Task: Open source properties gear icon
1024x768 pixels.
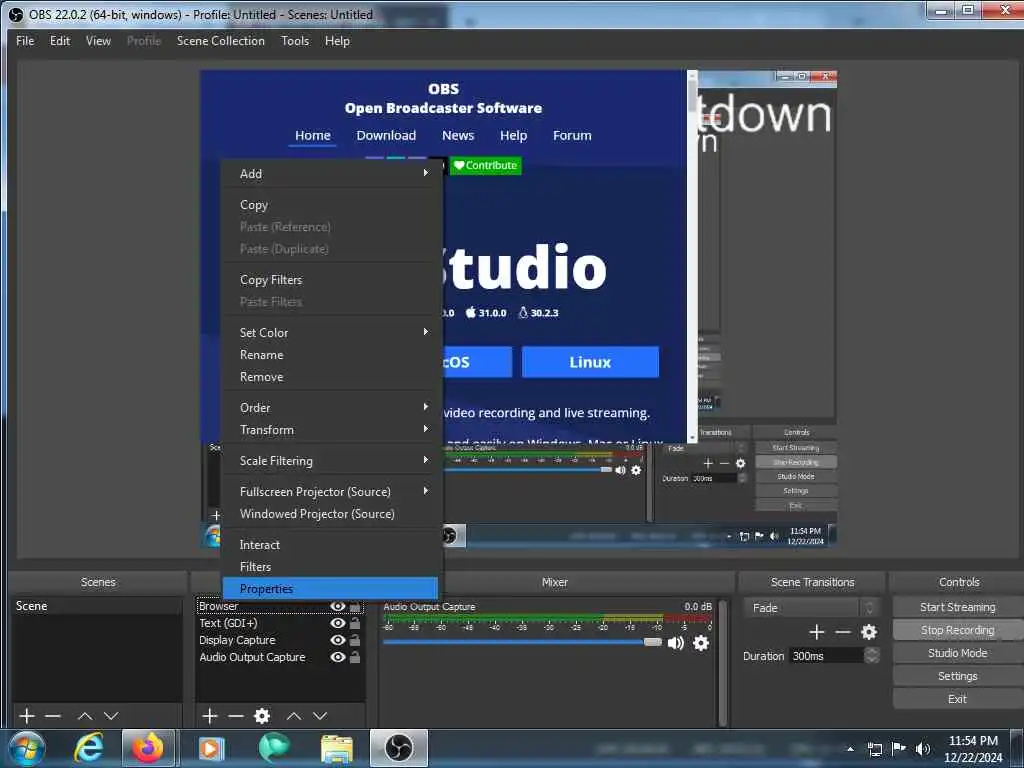Action: tap(262, 716)
